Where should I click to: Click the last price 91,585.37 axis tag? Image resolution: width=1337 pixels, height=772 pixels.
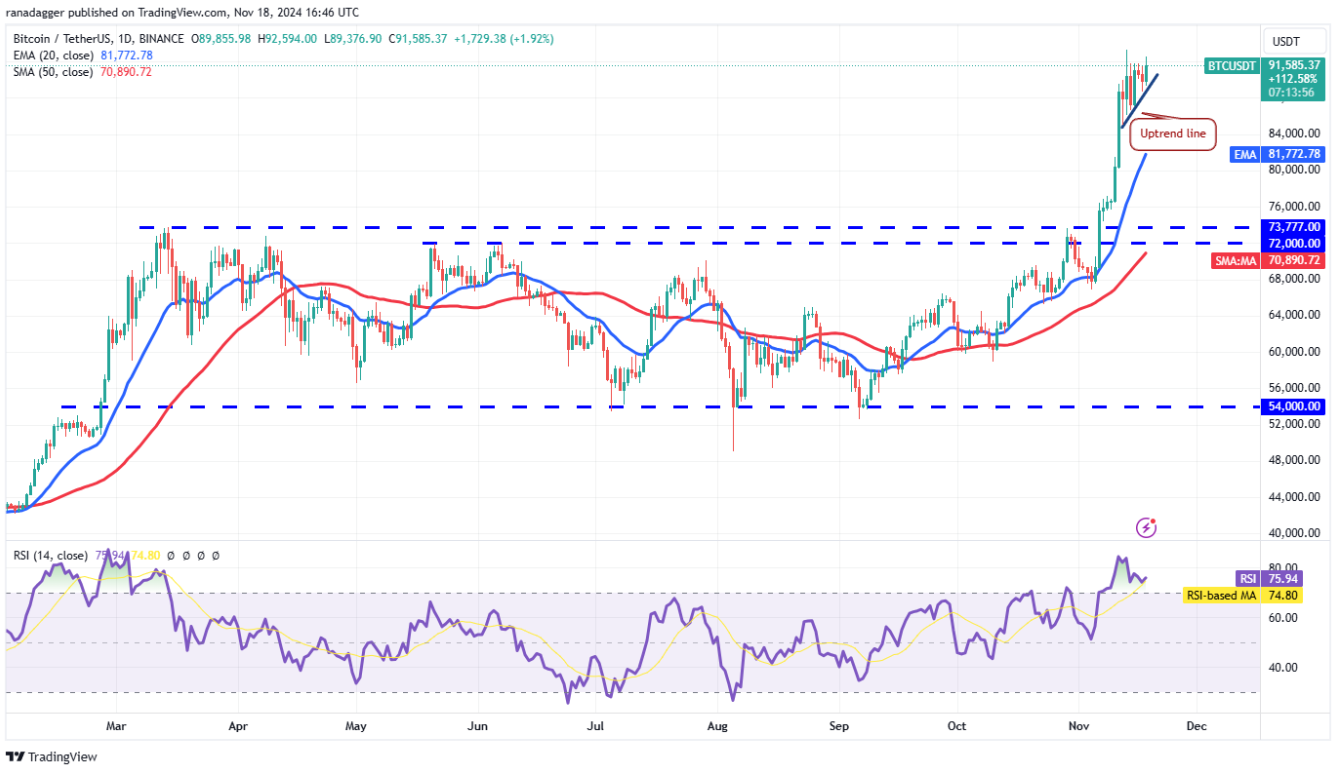point(1294,65)
